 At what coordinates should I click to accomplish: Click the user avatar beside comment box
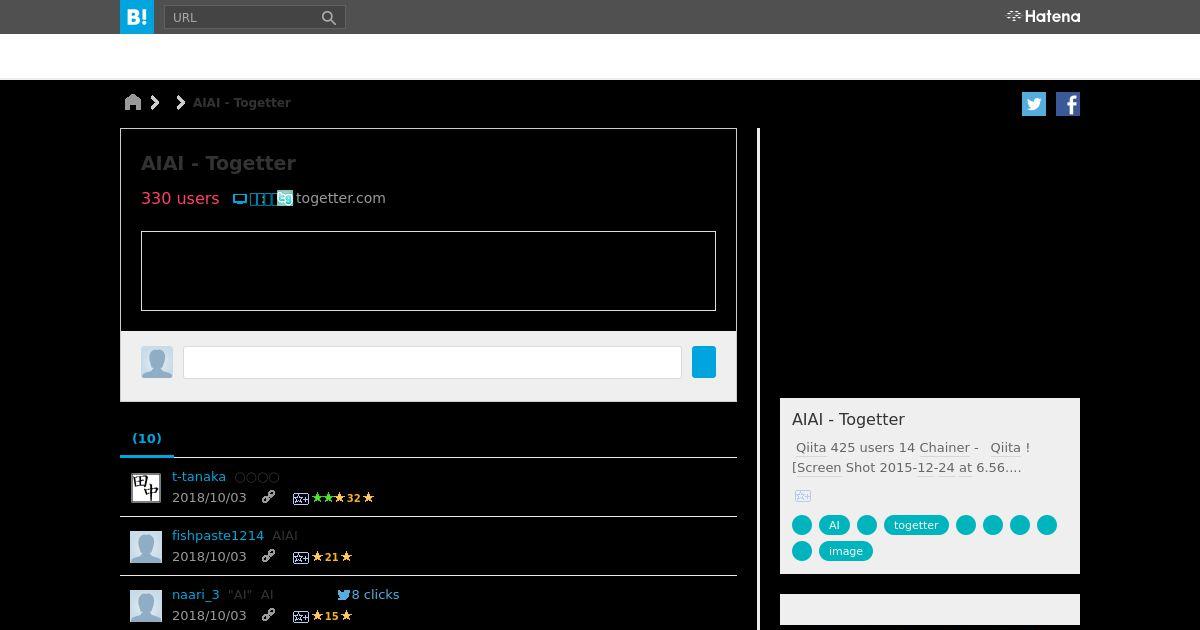[157, 362]
